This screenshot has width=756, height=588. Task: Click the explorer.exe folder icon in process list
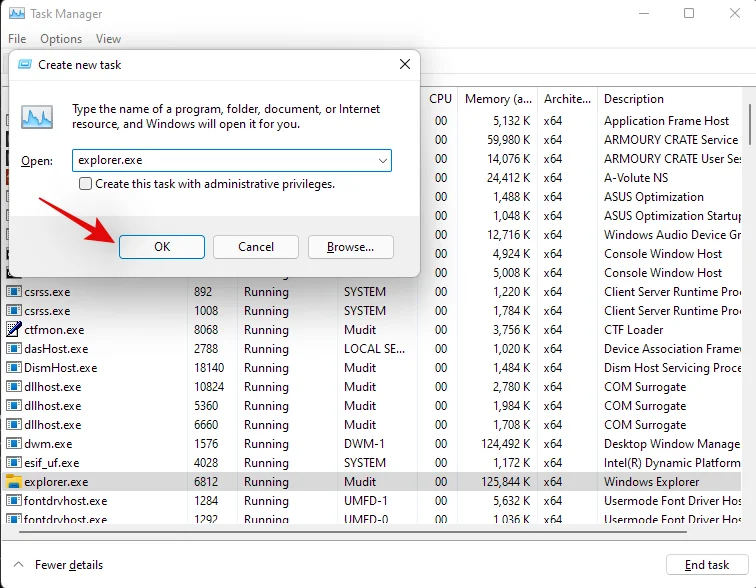pos(14,482)
